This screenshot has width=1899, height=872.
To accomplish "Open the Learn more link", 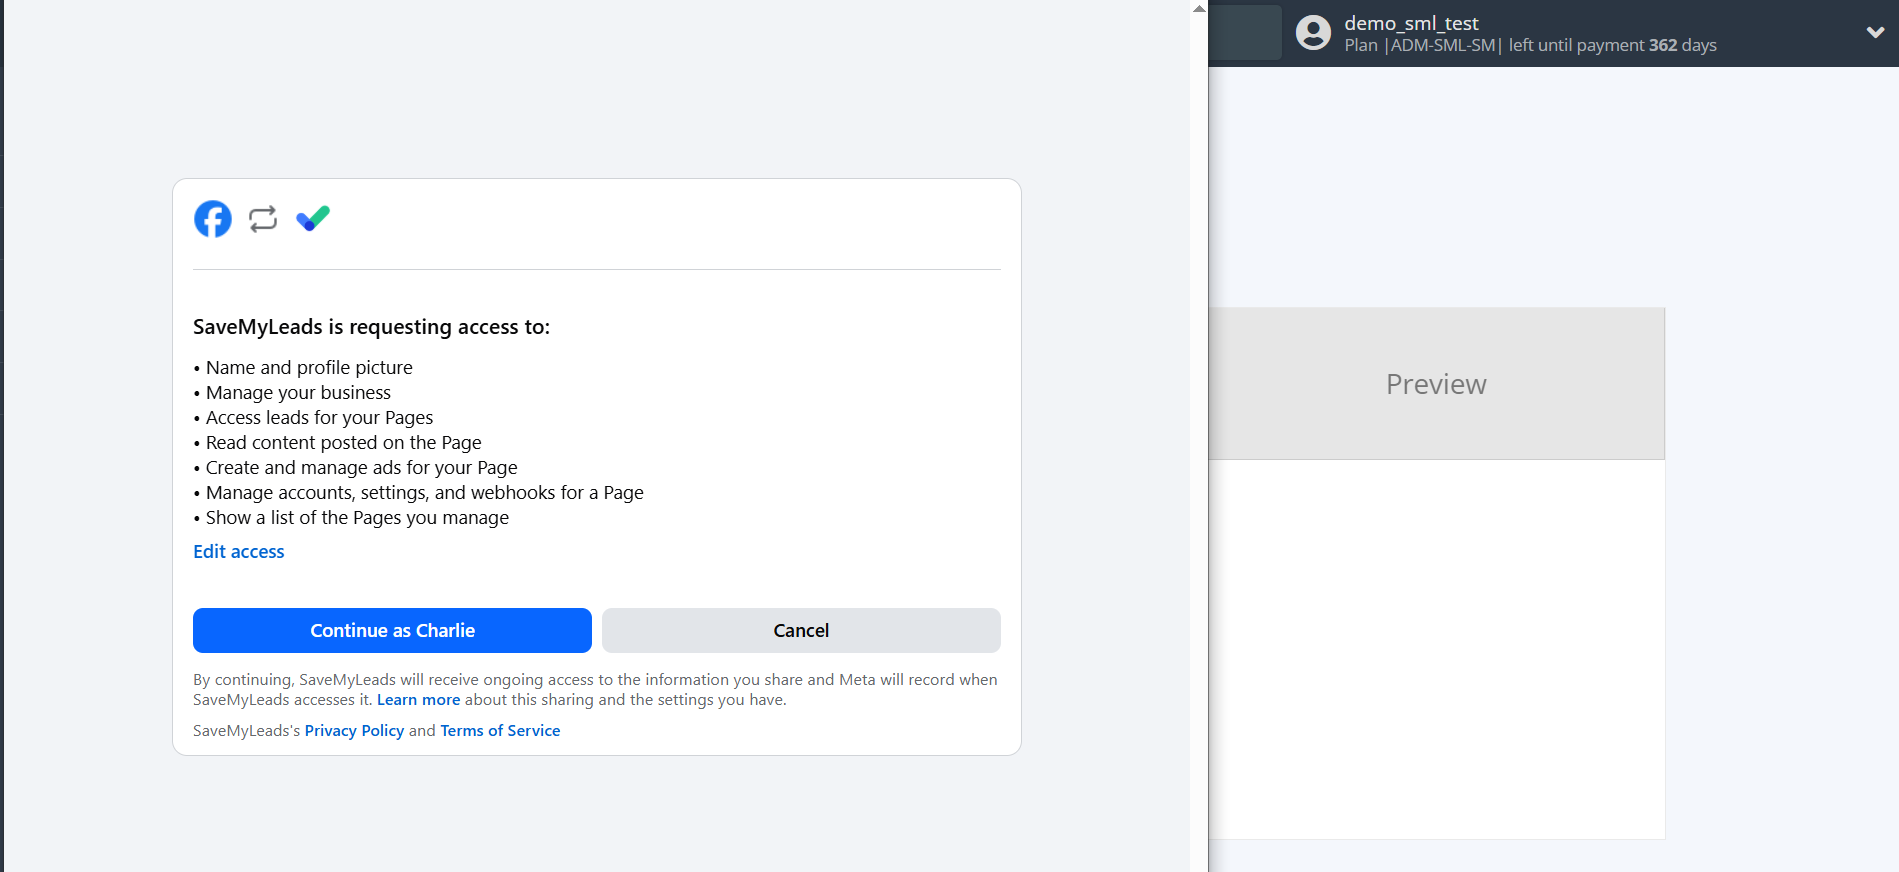I will coord(418,700).
